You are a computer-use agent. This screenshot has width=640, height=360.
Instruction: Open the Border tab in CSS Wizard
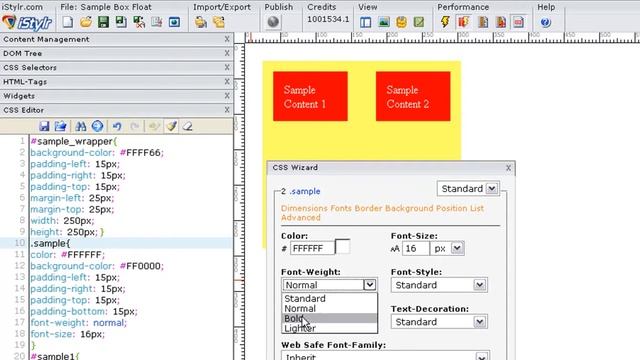(x=368, y=208)
